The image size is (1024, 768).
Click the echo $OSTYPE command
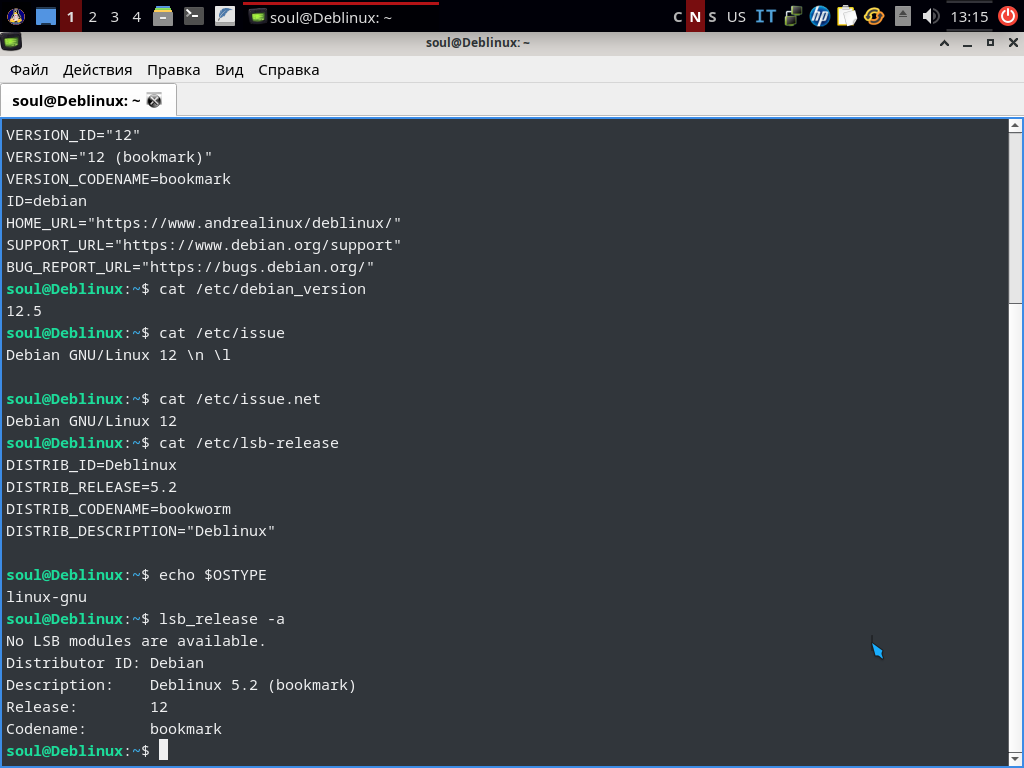coord(213,575)
